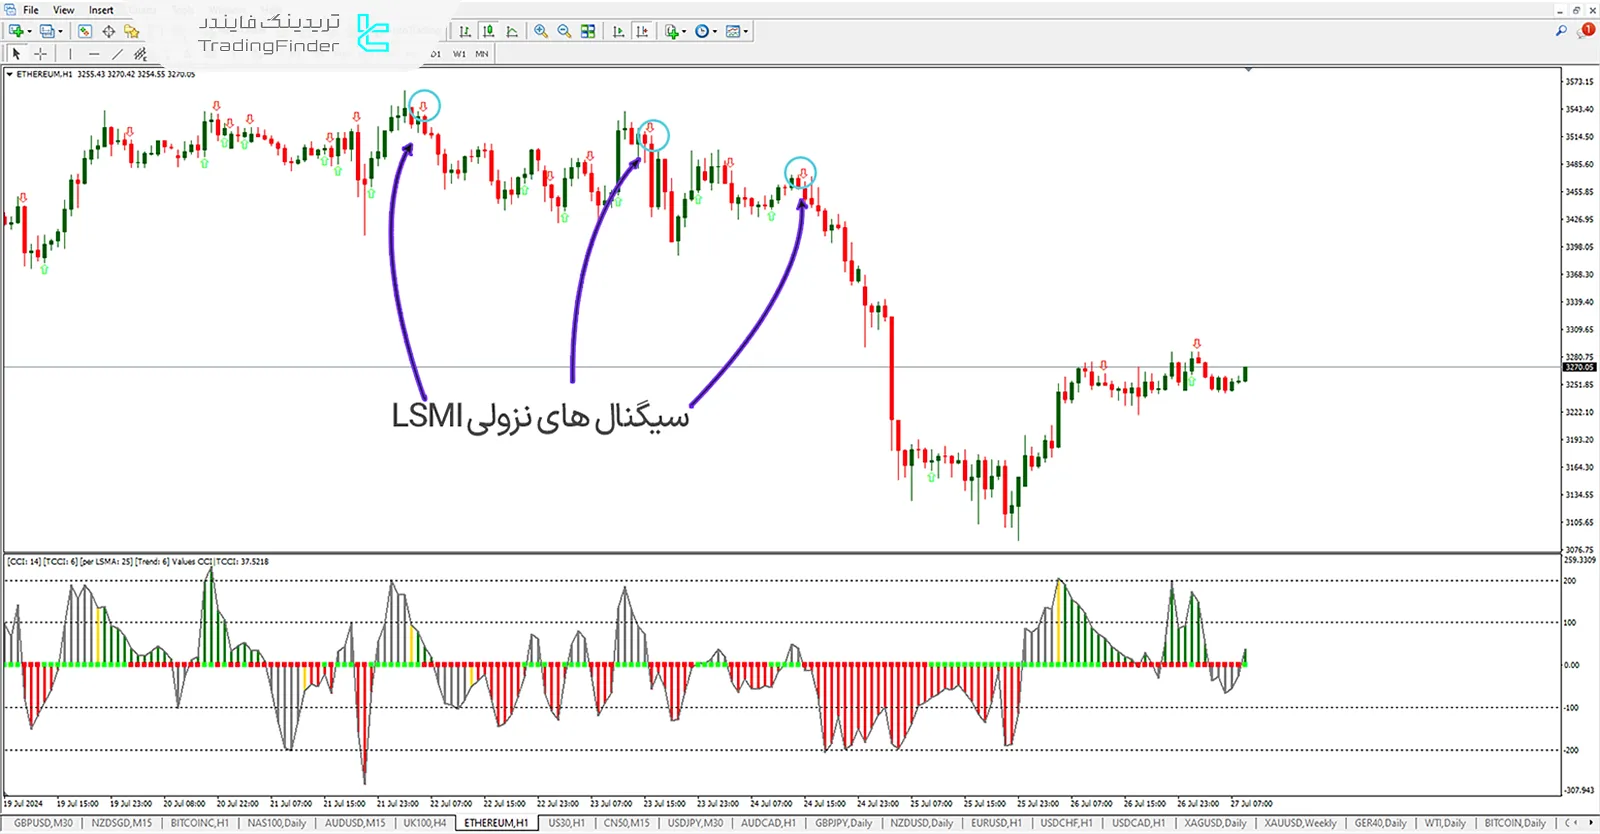This screenshot has width=1600, height=834.
Task: Open the Templates dropdown
Action: [x=745, y=32]
